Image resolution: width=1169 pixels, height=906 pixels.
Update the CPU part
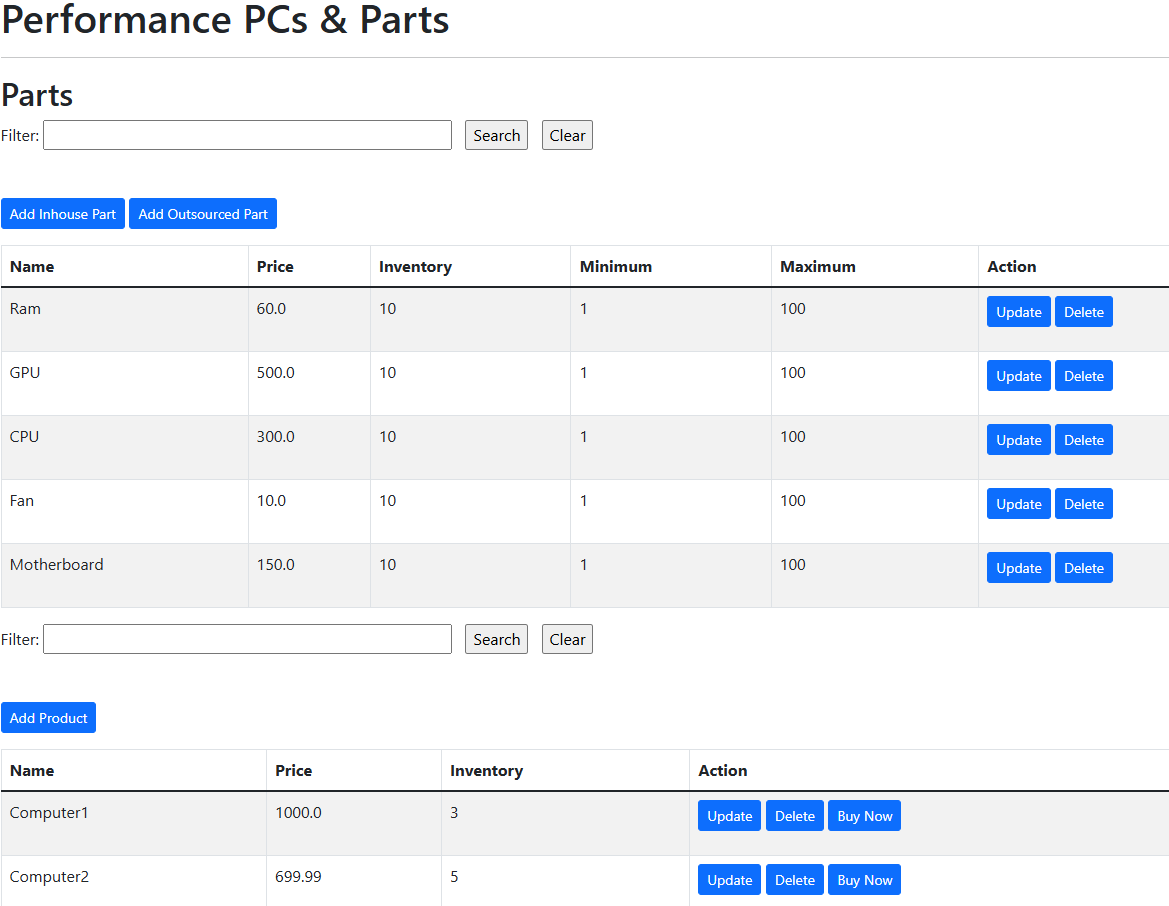1018,440
